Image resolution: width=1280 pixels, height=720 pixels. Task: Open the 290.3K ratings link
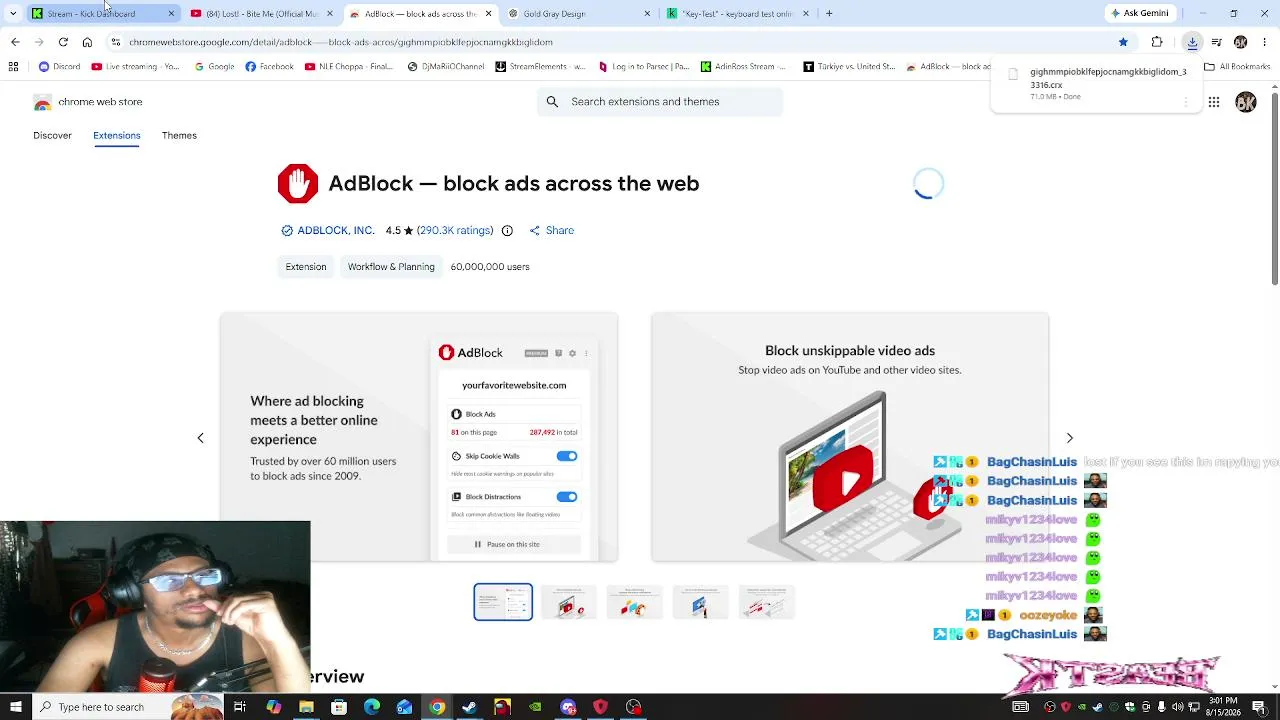point(455,231)
